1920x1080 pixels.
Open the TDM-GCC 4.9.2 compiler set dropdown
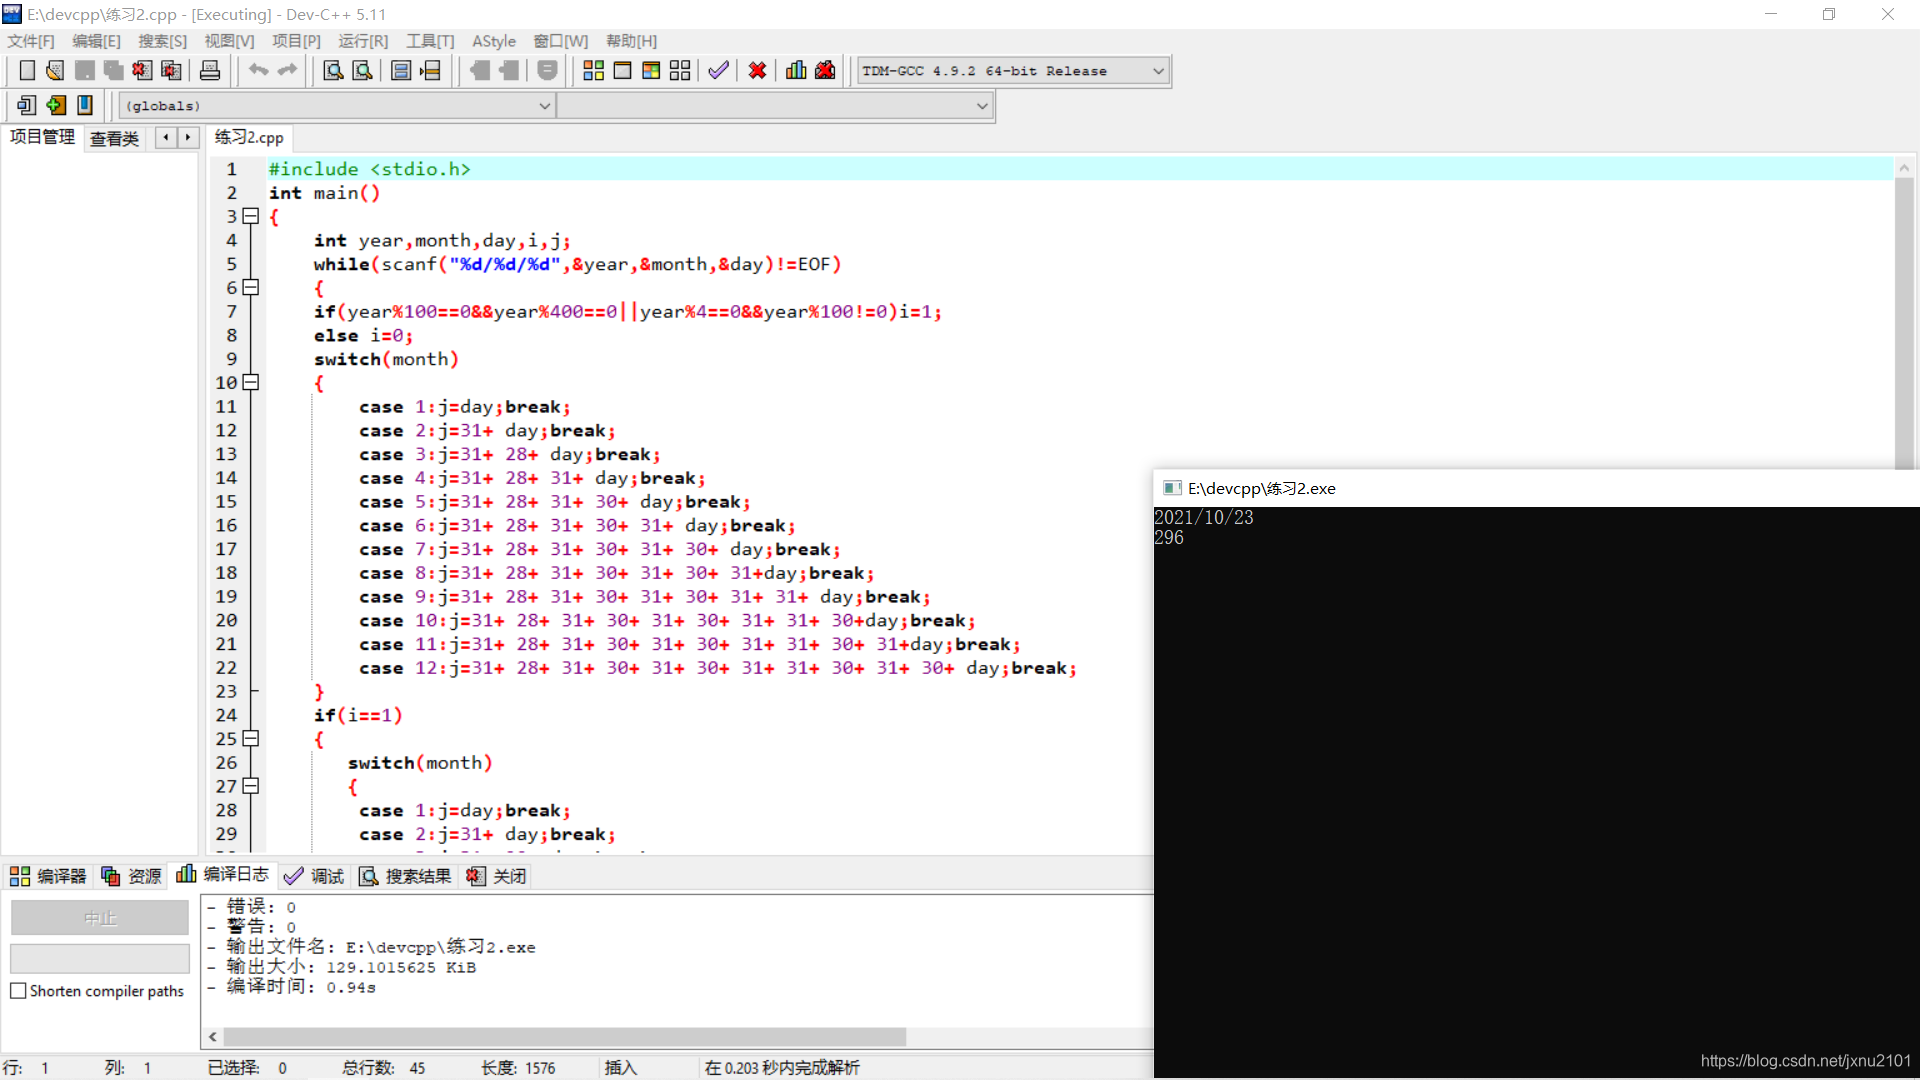tap(1013, 71)
